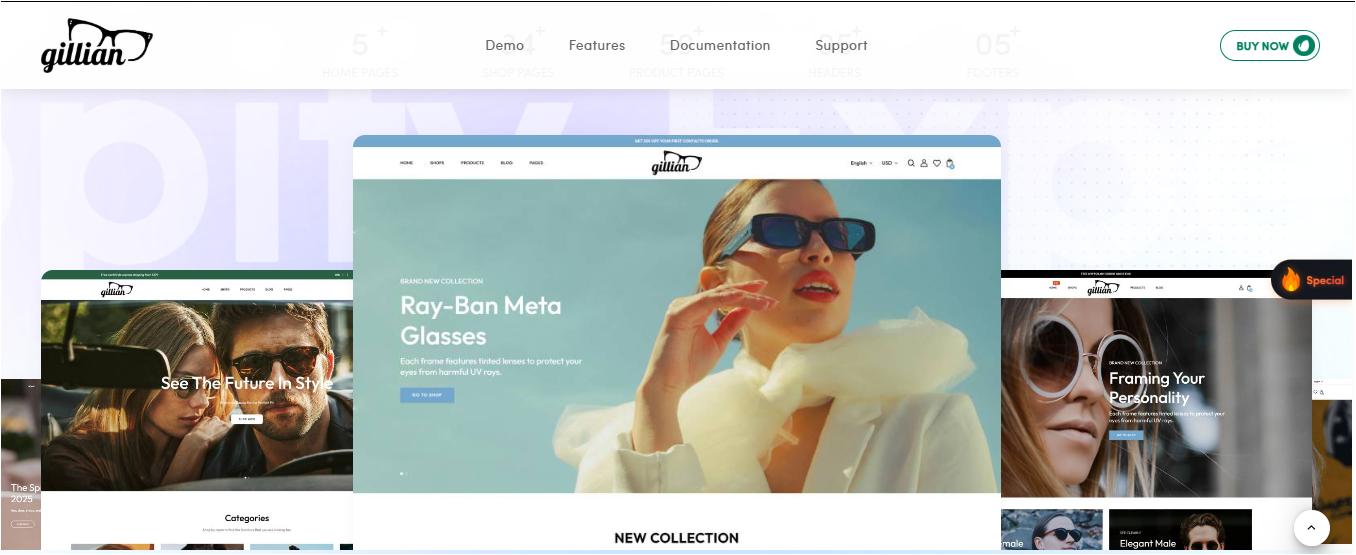
Task: Select PRODUCTS in the center demo menu
Action: coord(472,163)
